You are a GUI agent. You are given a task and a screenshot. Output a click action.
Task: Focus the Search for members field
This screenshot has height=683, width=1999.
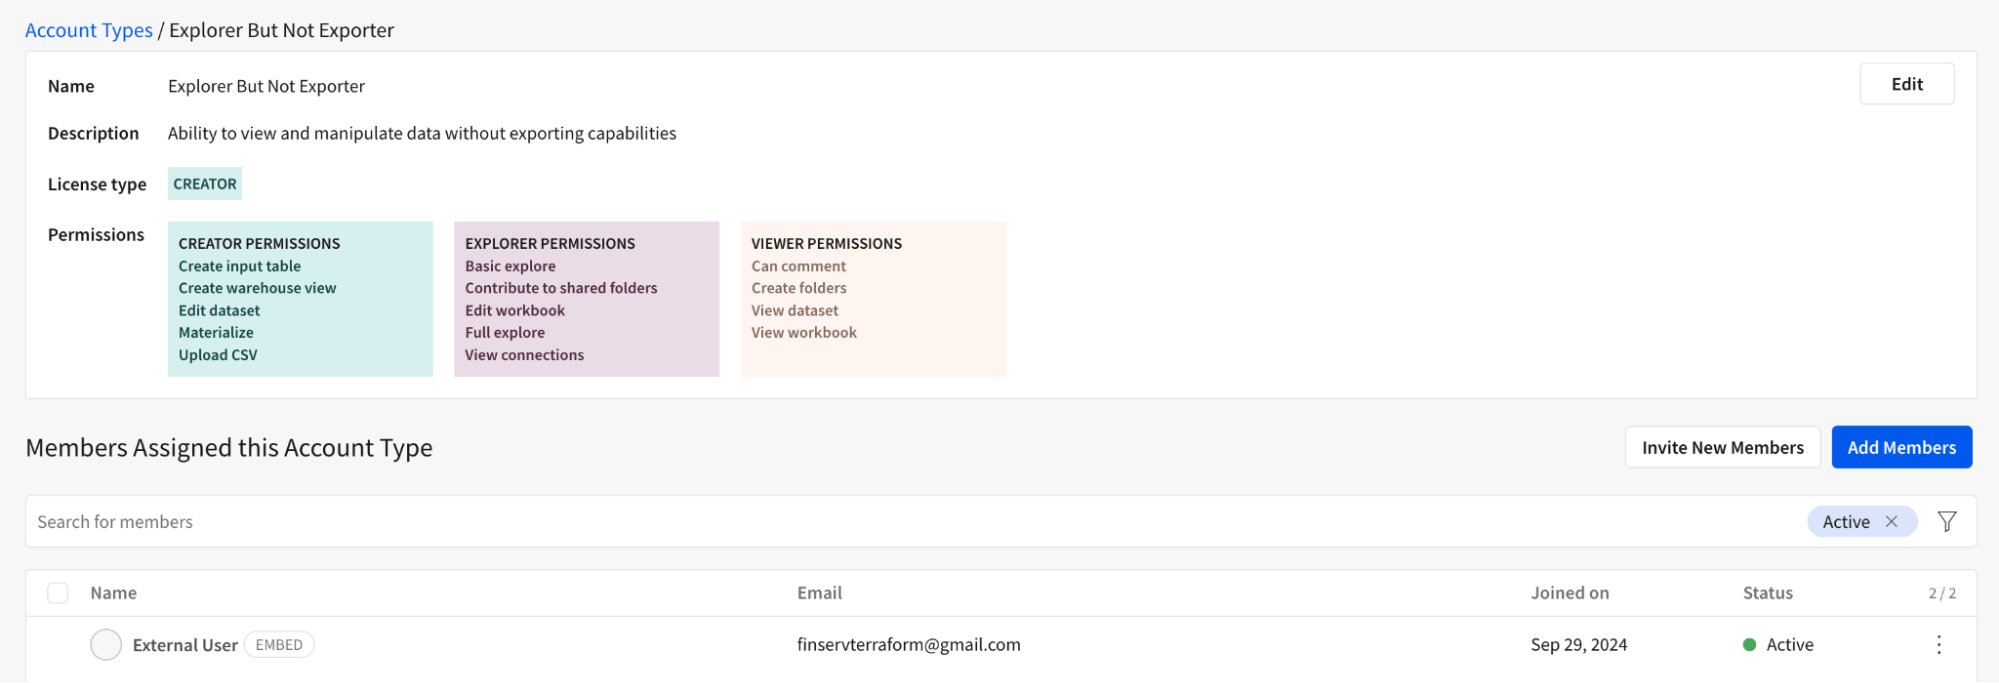click(900, 521)
